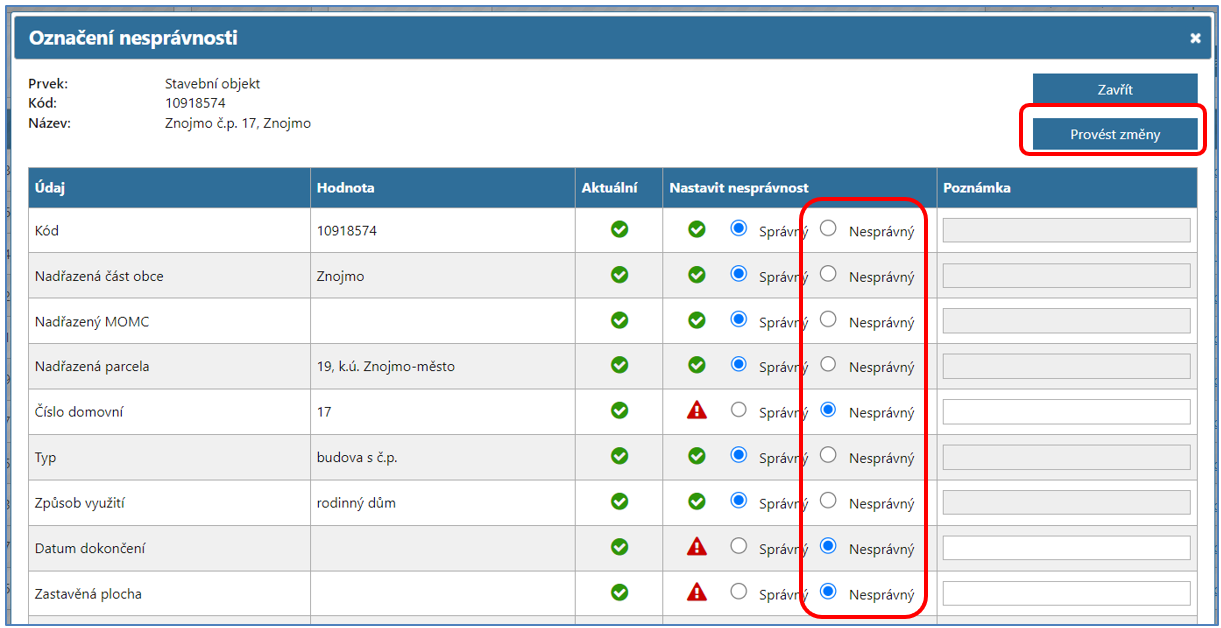
Task: Click the Poznámka field for Číslo domovní
Action: pos(1066,412)
